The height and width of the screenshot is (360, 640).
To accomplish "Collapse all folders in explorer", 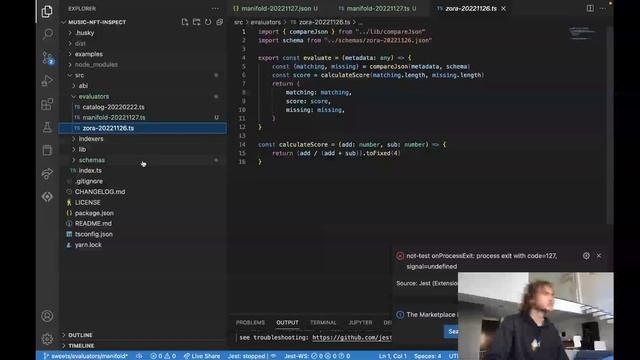I will (x=220, y=22).
